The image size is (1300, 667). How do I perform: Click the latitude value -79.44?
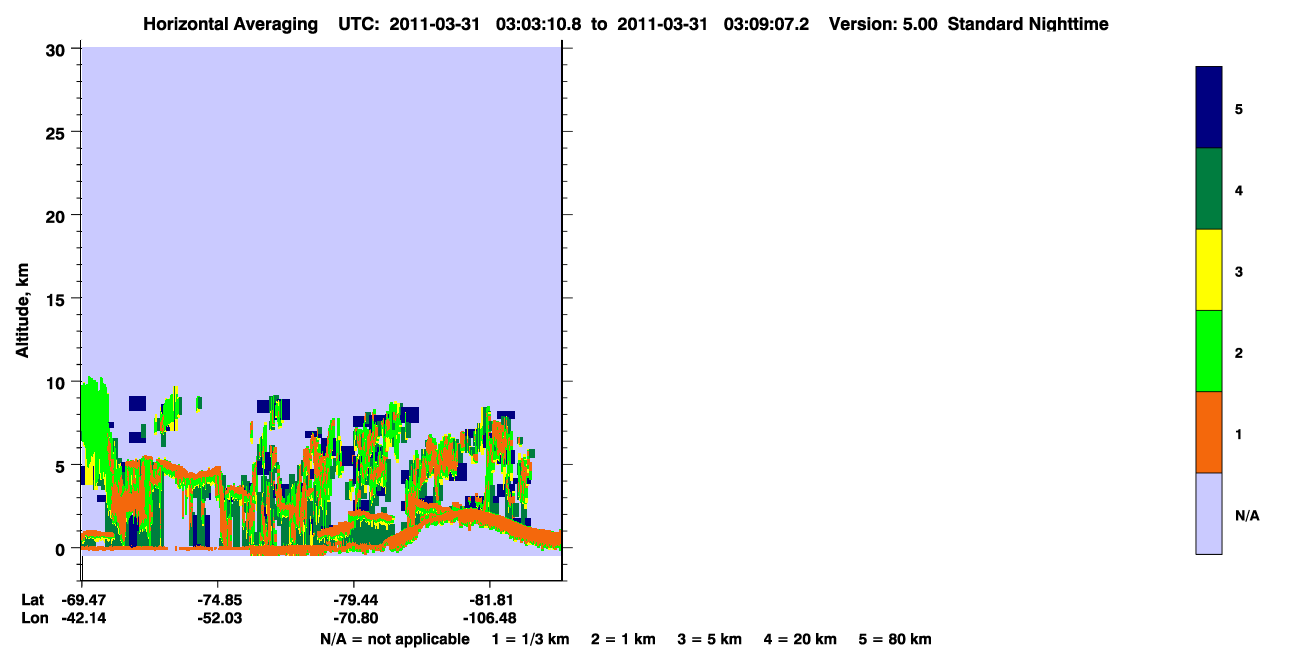click(x=354, y=600)
